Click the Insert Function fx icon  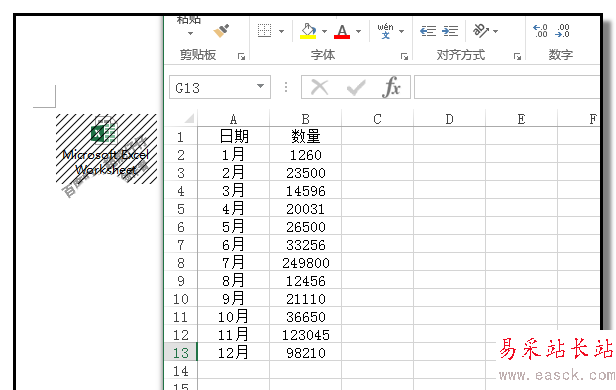(x=391, y=87)
